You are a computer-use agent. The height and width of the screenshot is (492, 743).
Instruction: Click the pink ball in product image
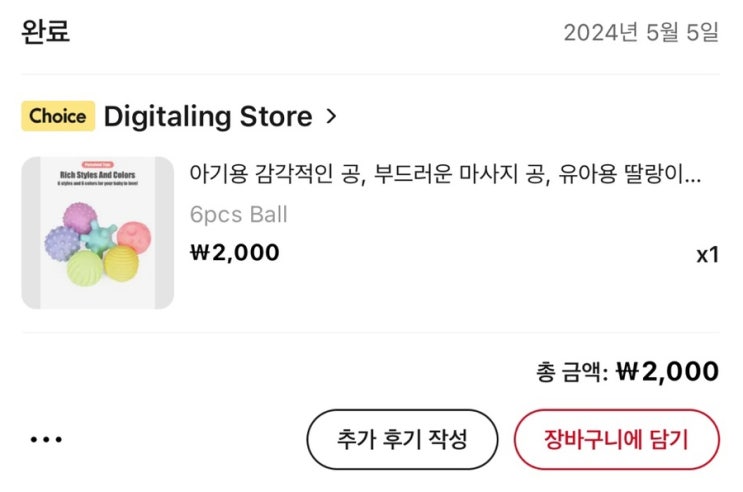pos(131,236)
